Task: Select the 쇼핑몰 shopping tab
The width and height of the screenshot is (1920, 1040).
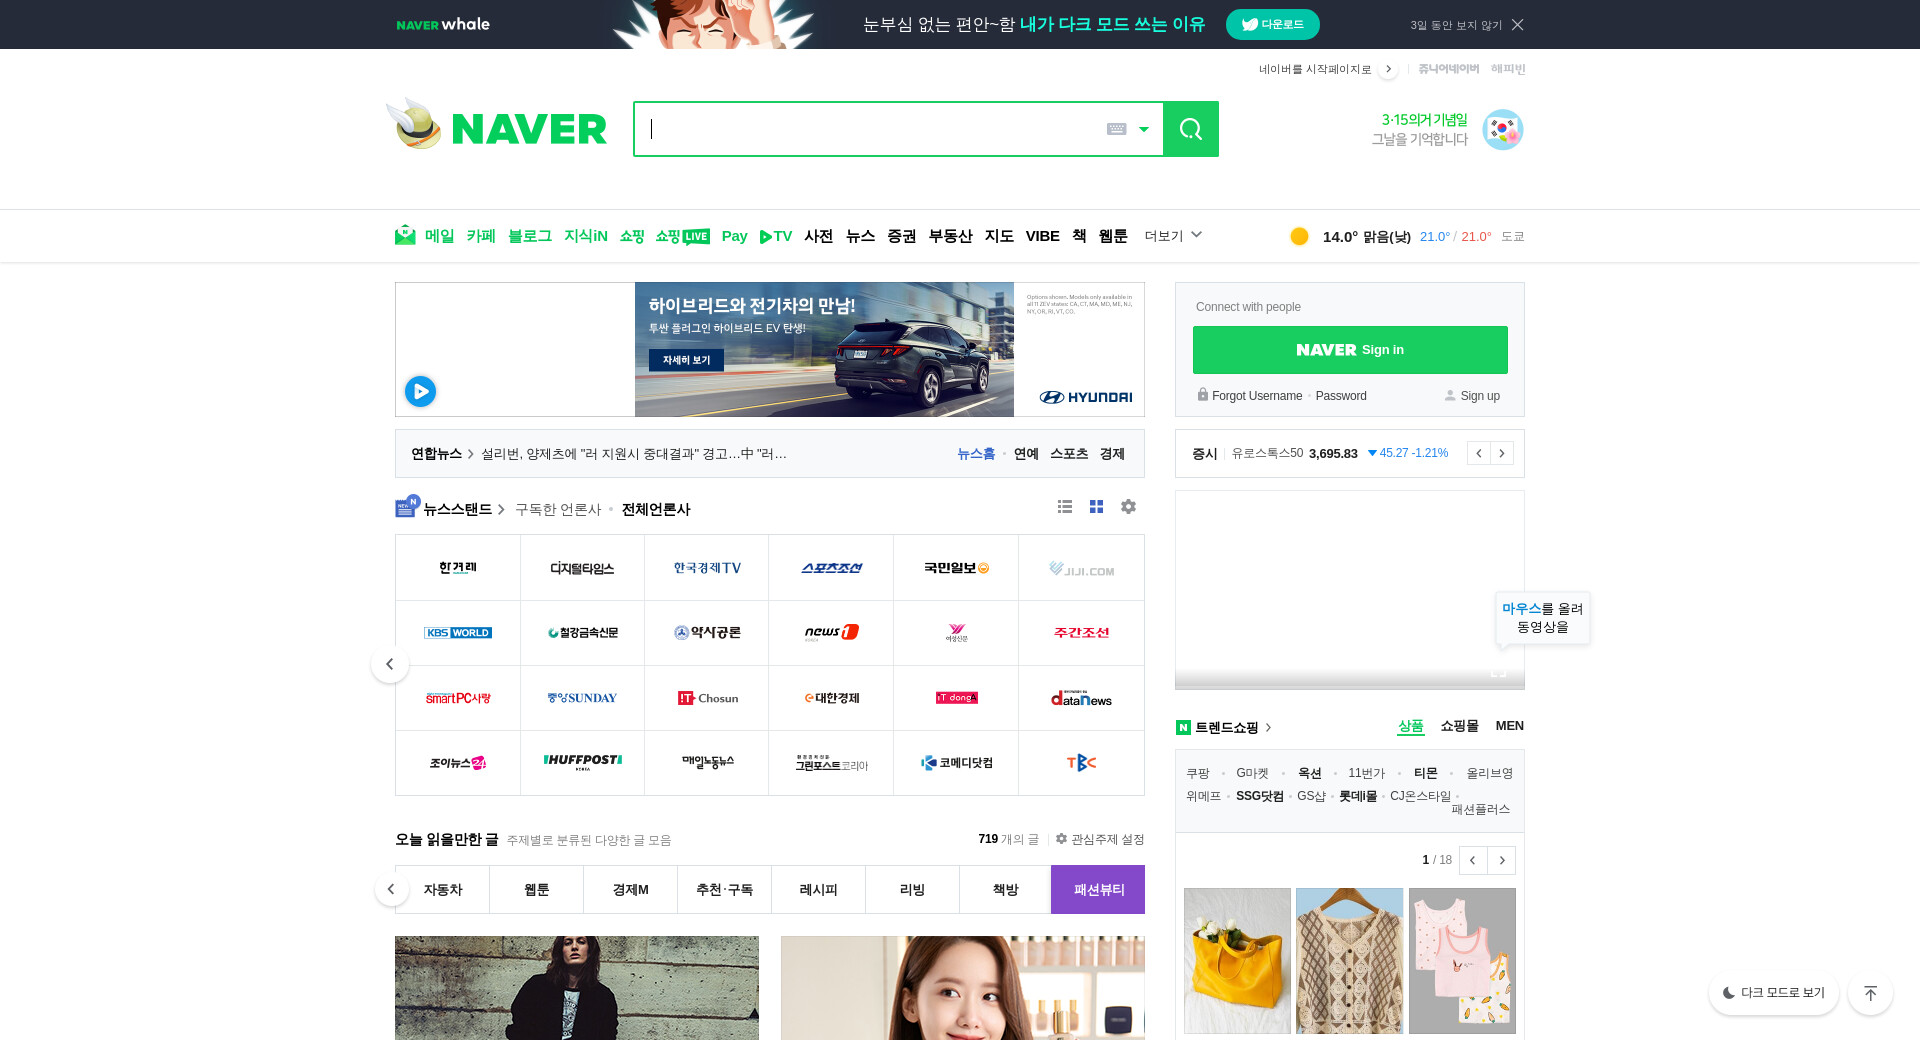Action: pyautogui.click(x=1459, y=726)
